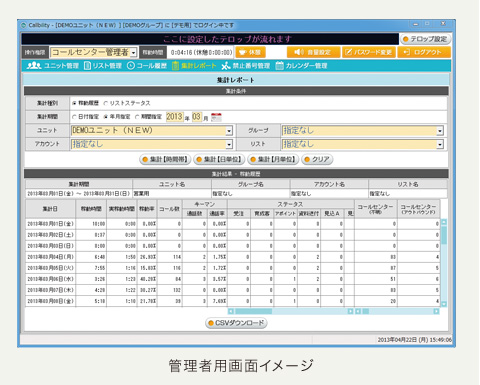
Task: Select the 稼動履歴 radio button
Action: (74, 103)
